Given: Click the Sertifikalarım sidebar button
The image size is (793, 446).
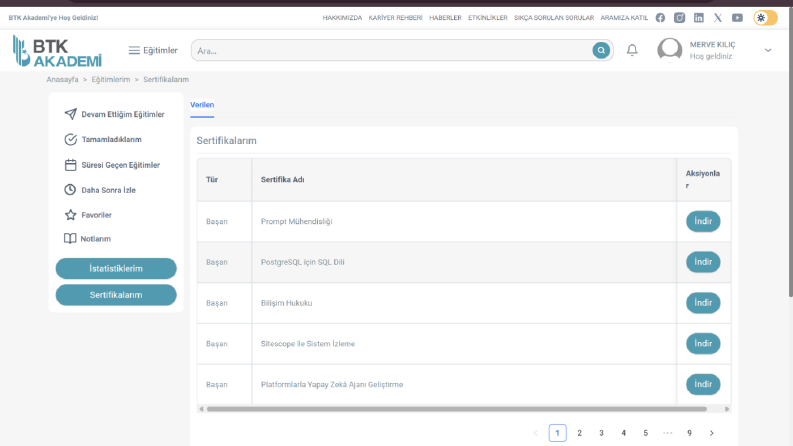Looking at the screenshot, I should point(116,295).
